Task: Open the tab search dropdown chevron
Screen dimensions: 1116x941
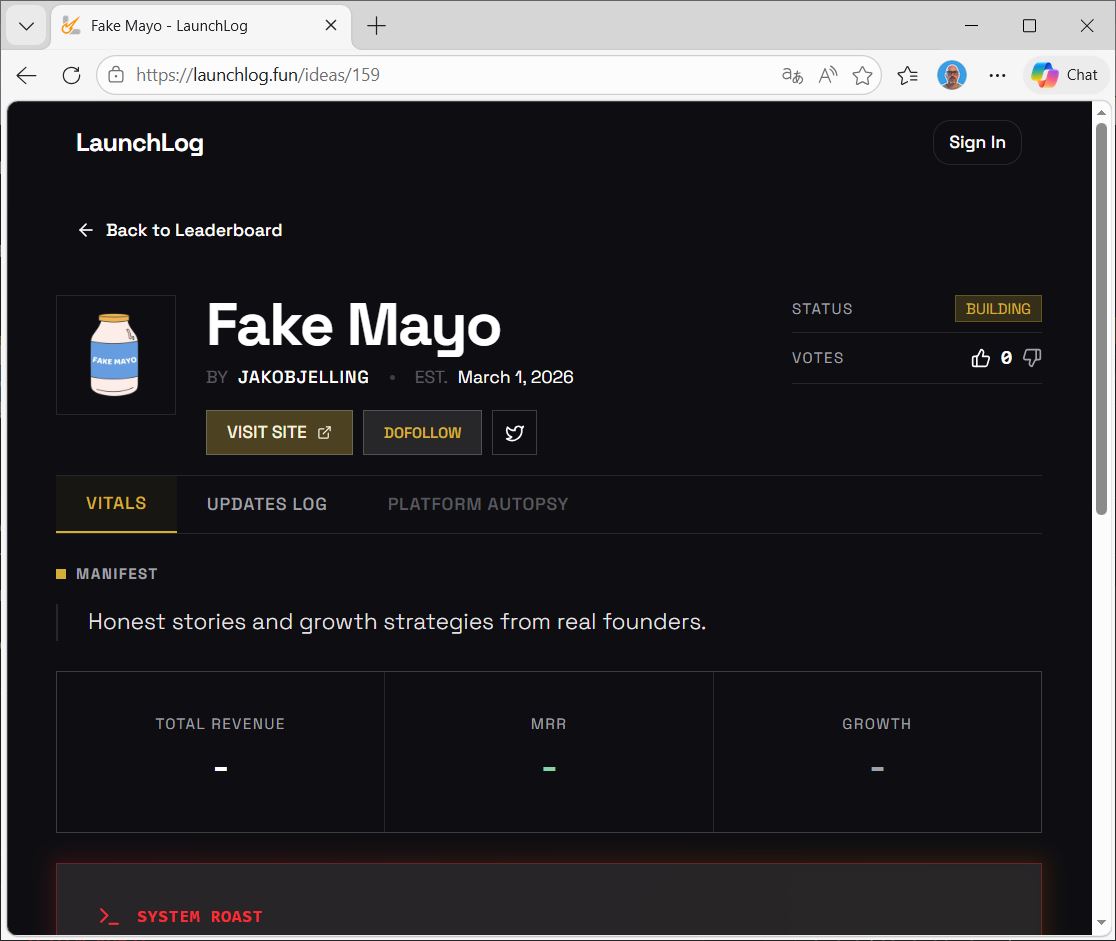Action: [26, 26]
